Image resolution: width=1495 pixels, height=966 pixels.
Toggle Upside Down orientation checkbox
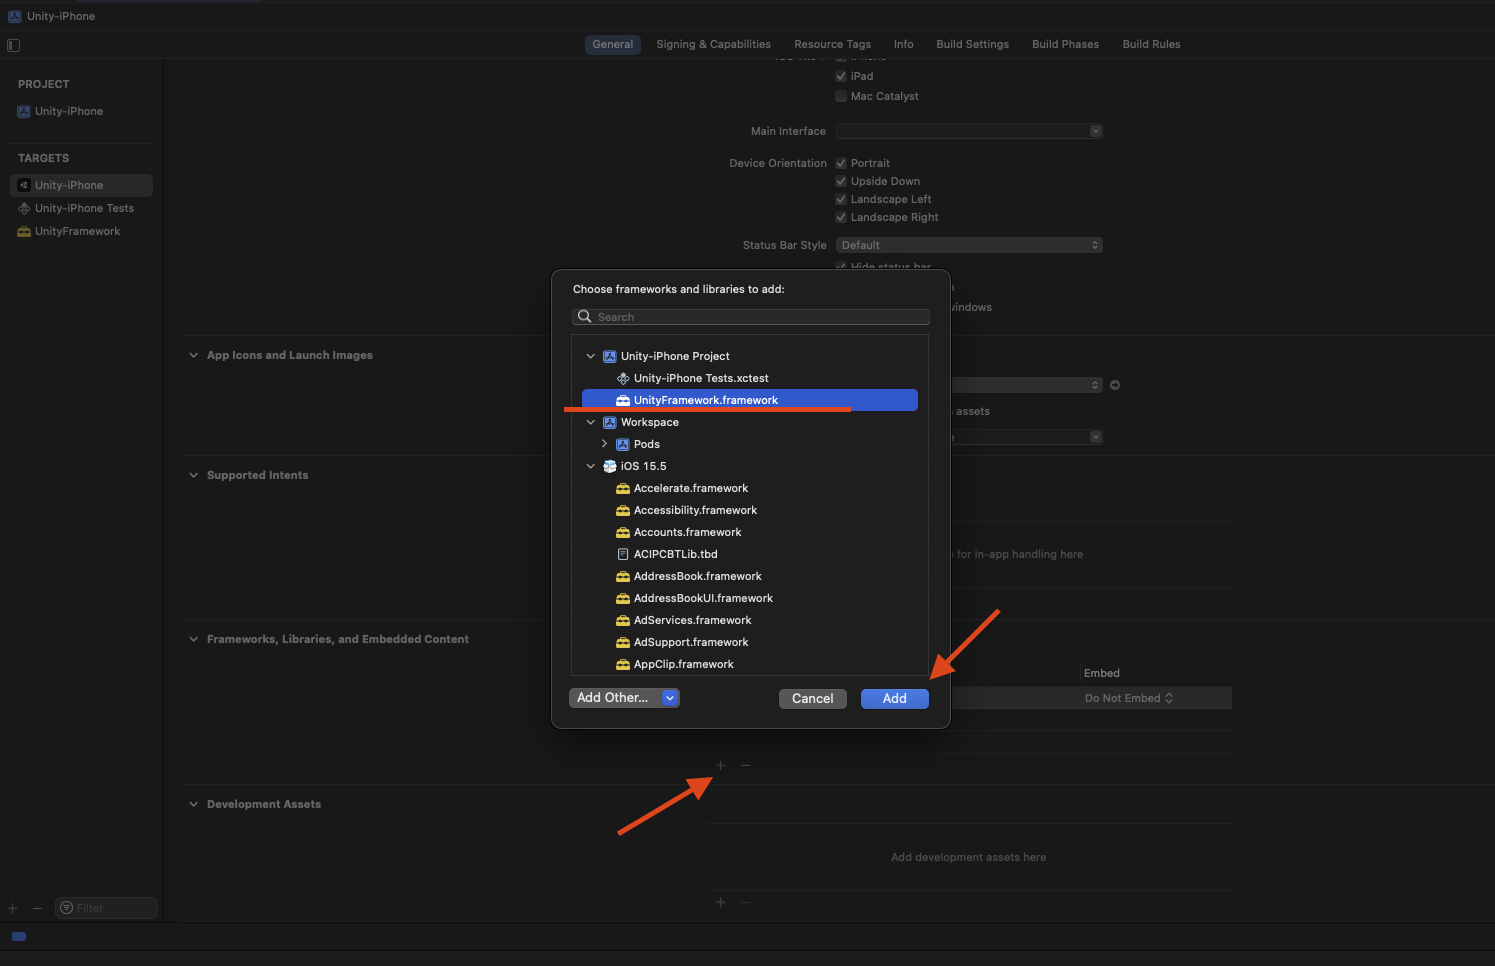pyautogui.click(x=841, y=181)
